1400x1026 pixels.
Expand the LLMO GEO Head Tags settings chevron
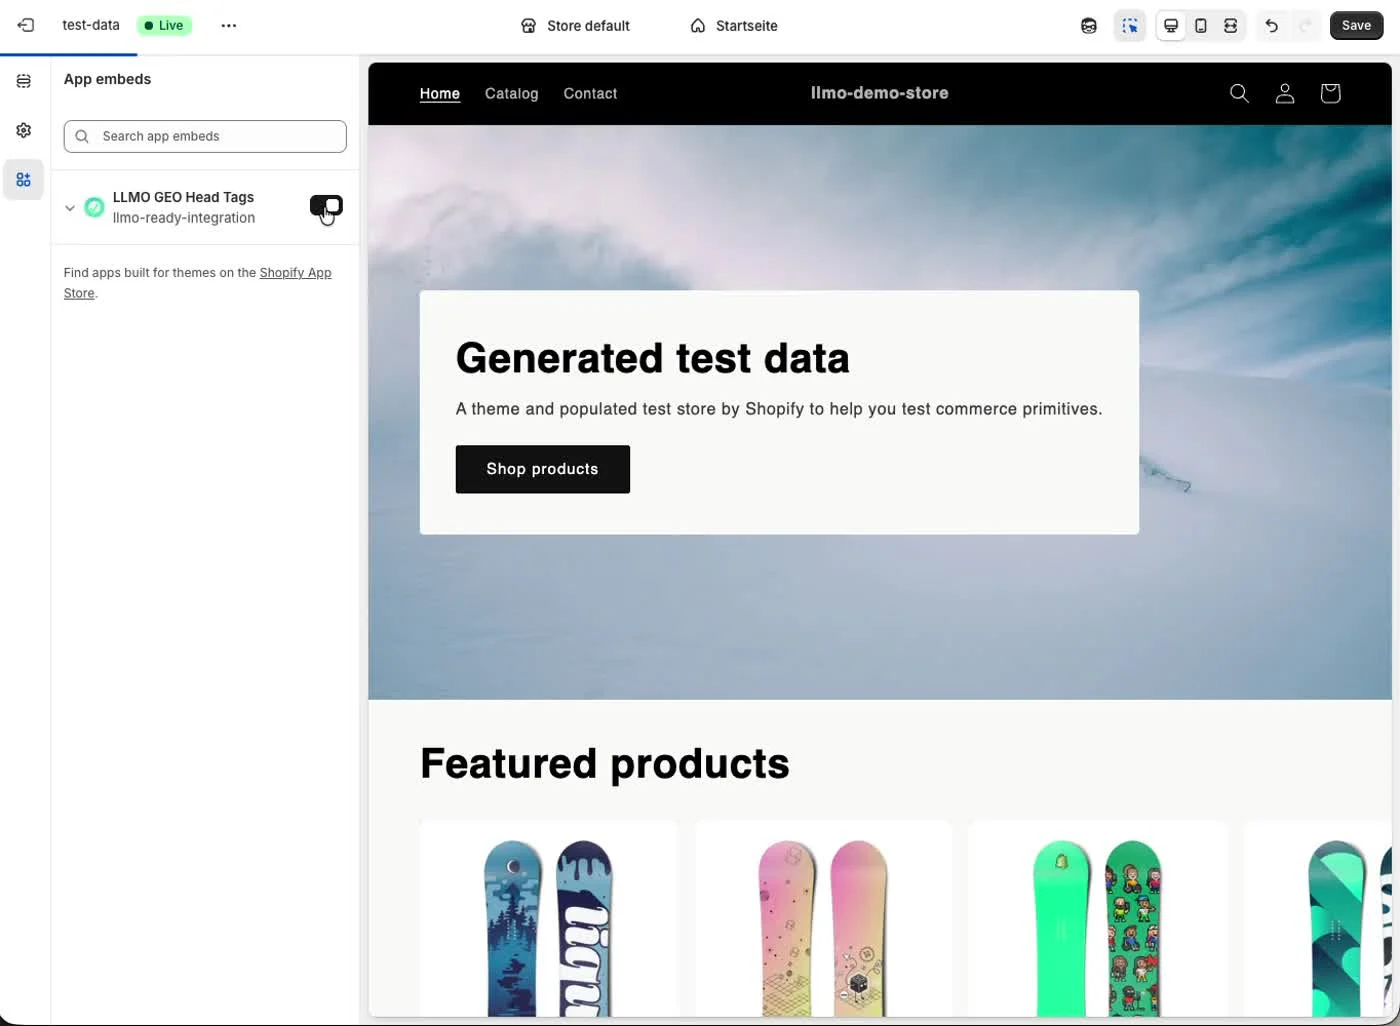[x=70, y=208]
